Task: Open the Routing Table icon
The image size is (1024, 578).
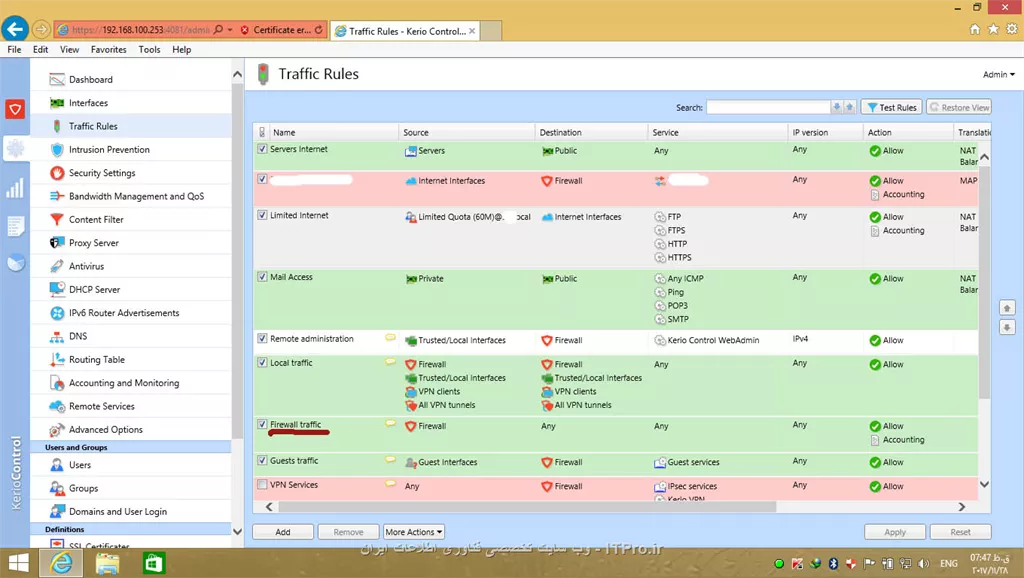Action: coord(57,359)
